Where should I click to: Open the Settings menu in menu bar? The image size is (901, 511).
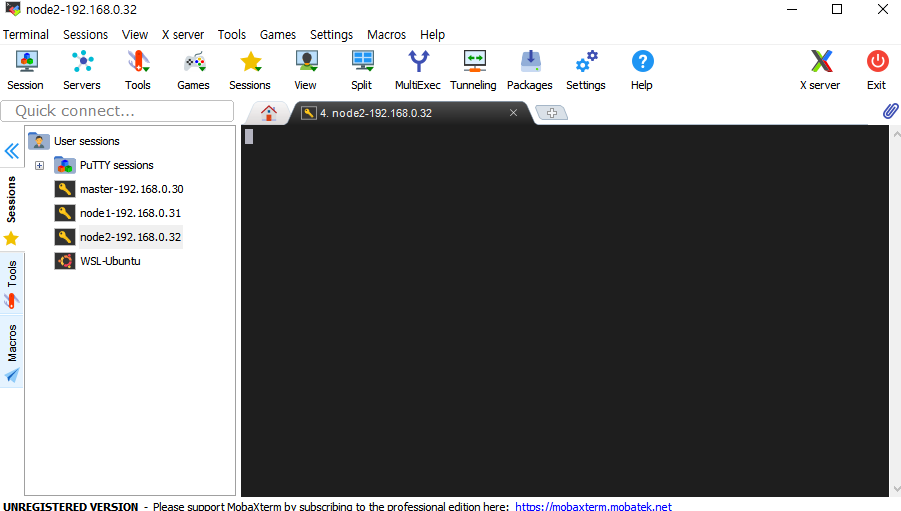tap(332, 34)
